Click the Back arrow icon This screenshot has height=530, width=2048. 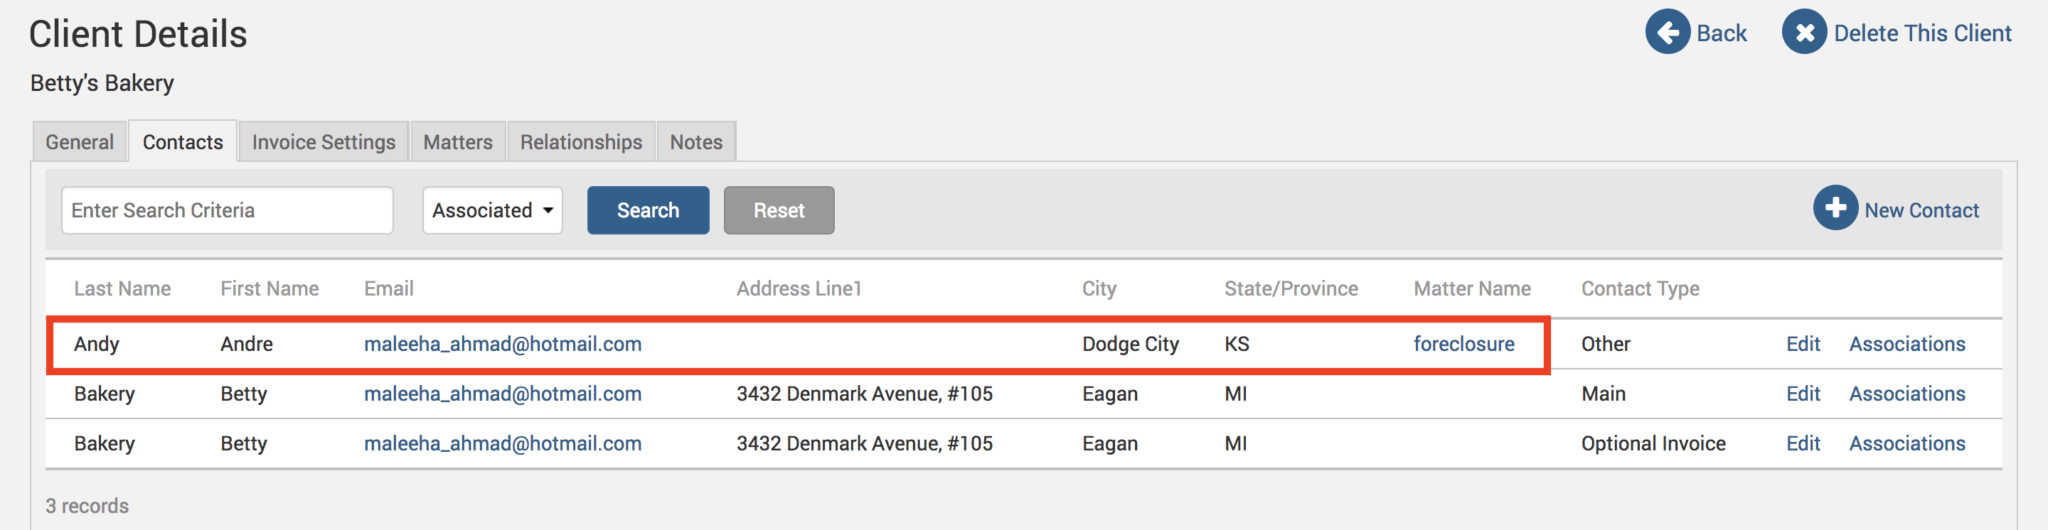tap(1667, 33)
